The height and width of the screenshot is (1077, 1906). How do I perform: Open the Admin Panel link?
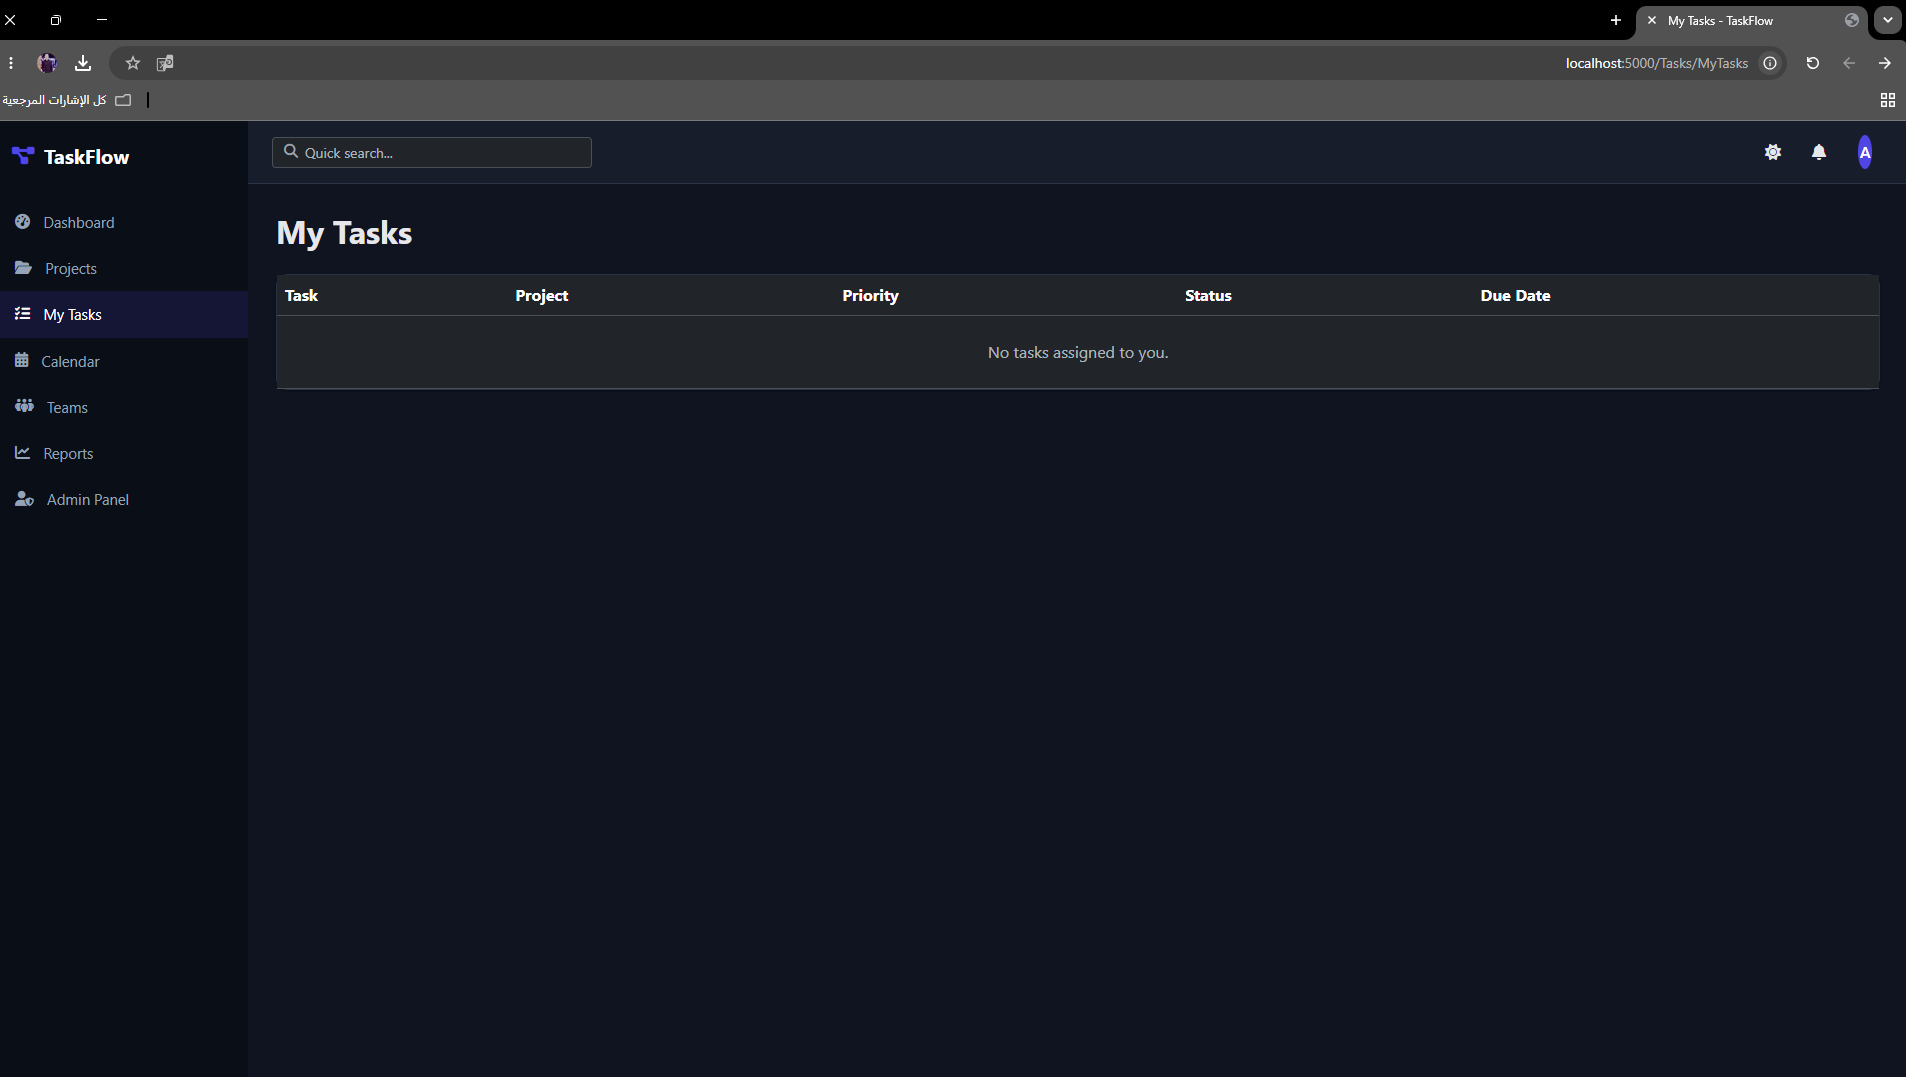[124, 499]
